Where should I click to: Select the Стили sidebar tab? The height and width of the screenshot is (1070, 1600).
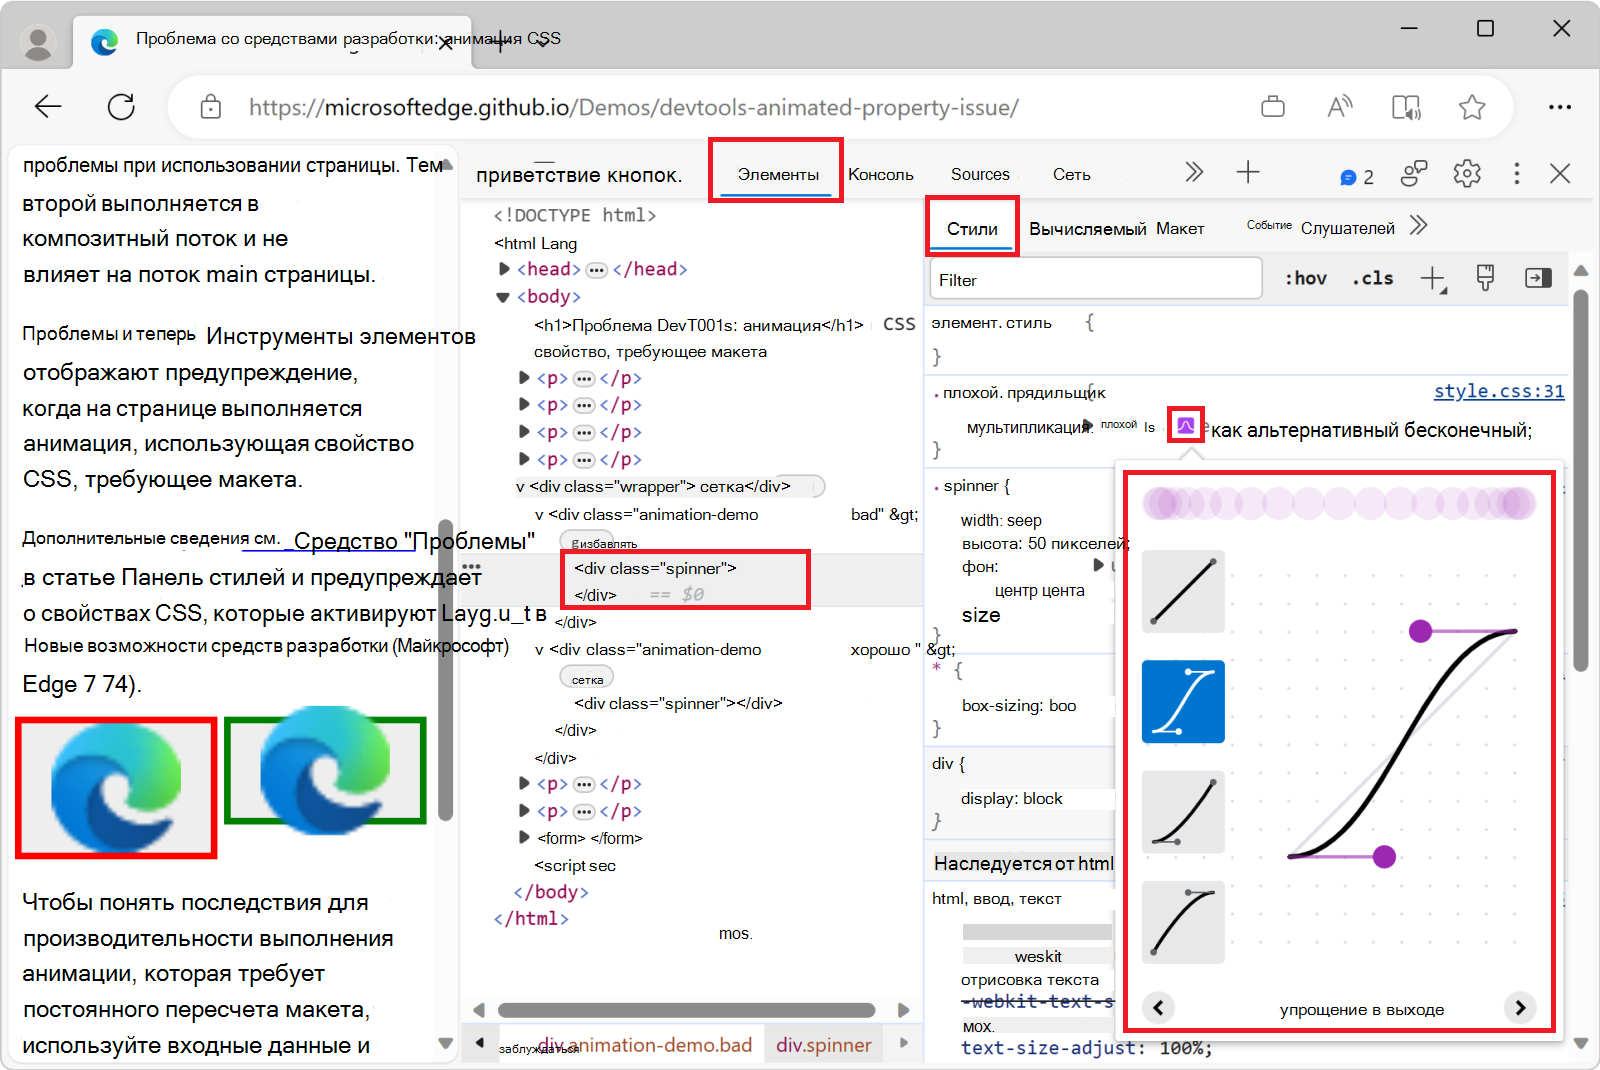coord(972,228)
